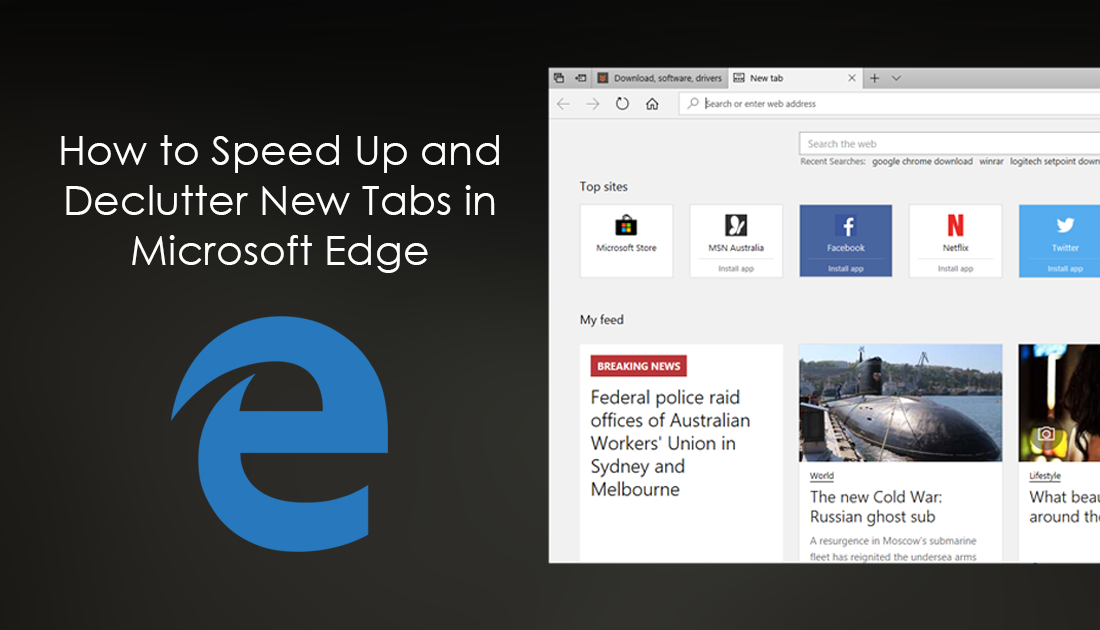
Task: Click Install app under Twitter
Action: [x=1065, y=269]
